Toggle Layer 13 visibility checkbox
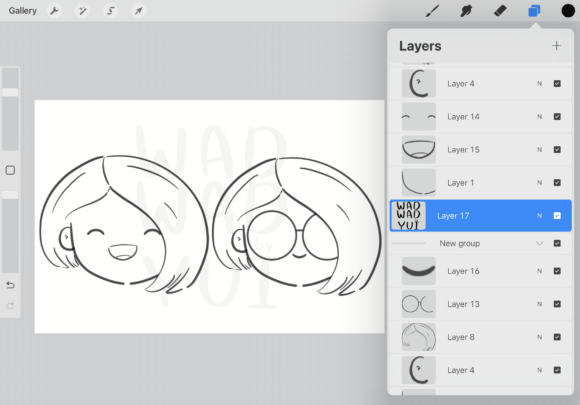The height and width of the screenshot is (405, 580). pos(557,304)
